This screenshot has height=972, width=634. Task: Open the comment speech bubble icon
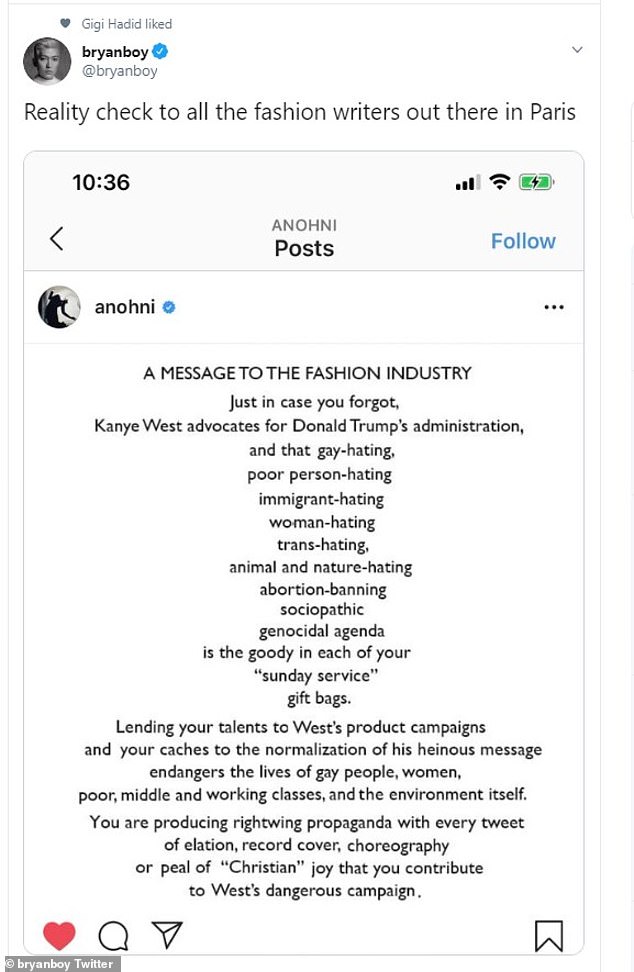coord(113,935)
